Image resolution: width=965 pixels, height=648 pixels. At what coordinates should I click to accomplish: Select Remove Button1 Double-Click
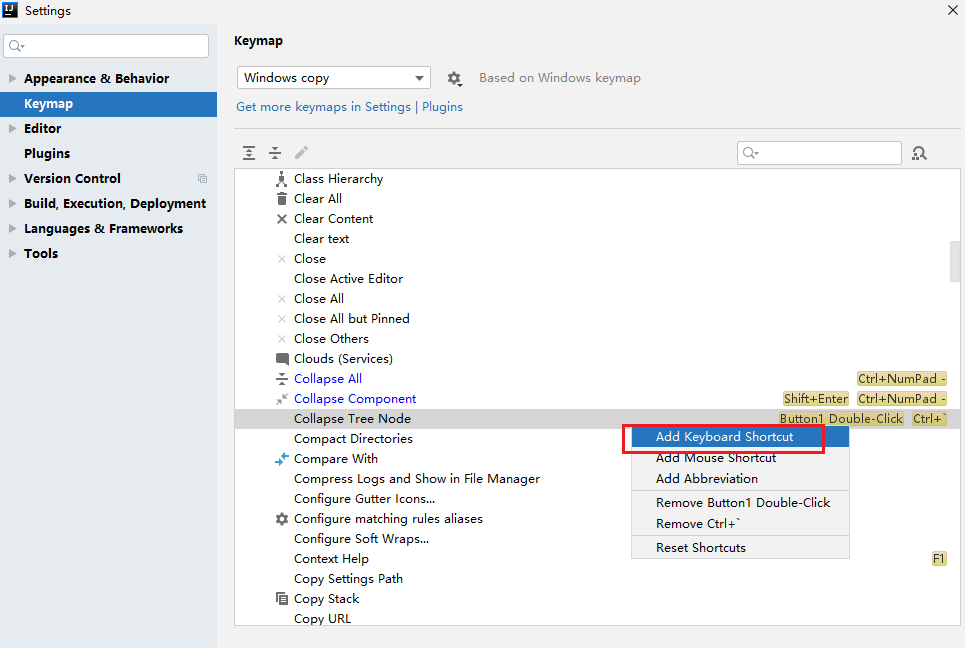740,503
